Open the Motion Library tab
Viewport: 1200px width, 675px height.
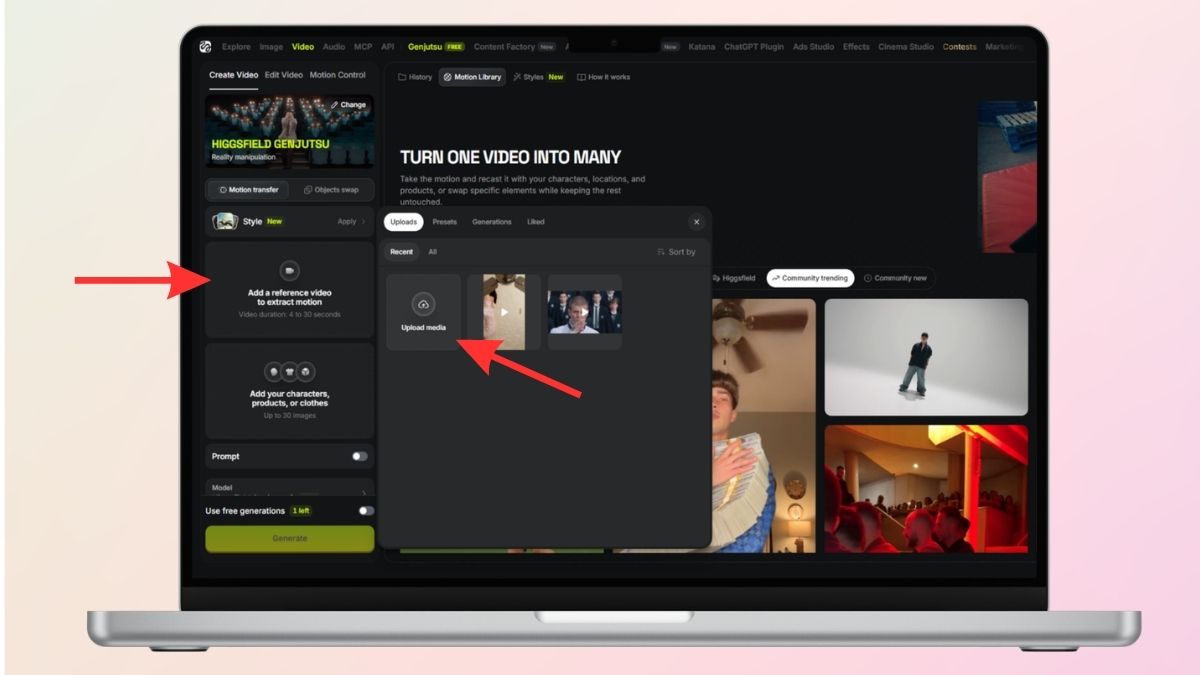(x=472, y=77)
